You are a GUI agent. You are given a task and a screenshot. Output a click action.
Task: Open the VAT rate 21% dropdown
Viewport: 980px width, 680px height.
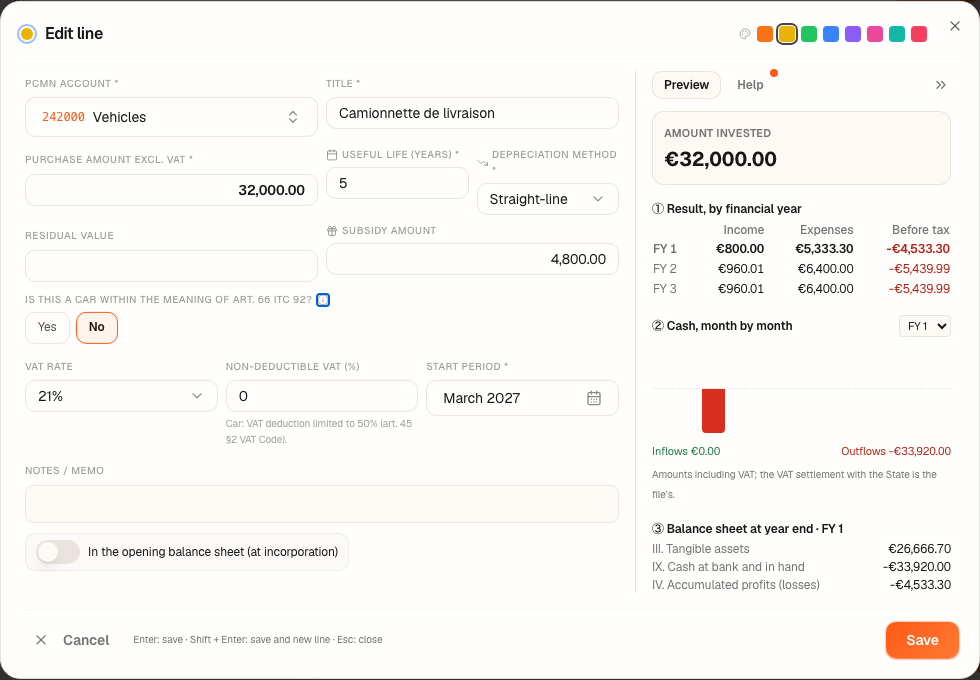tap(121, 396)
